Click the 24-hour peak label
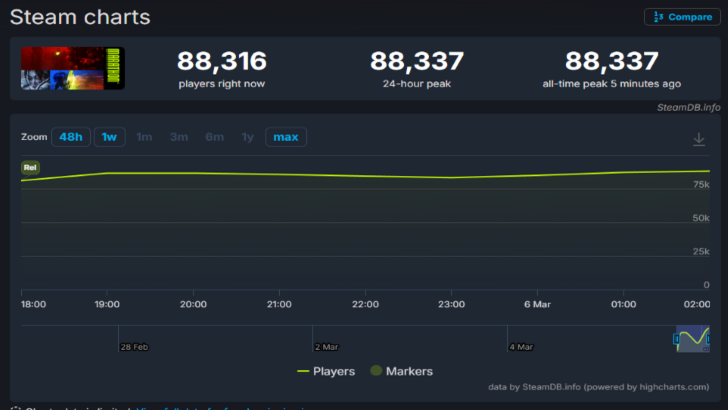Viewport: 728px width, 410px height. pos(417,84)
